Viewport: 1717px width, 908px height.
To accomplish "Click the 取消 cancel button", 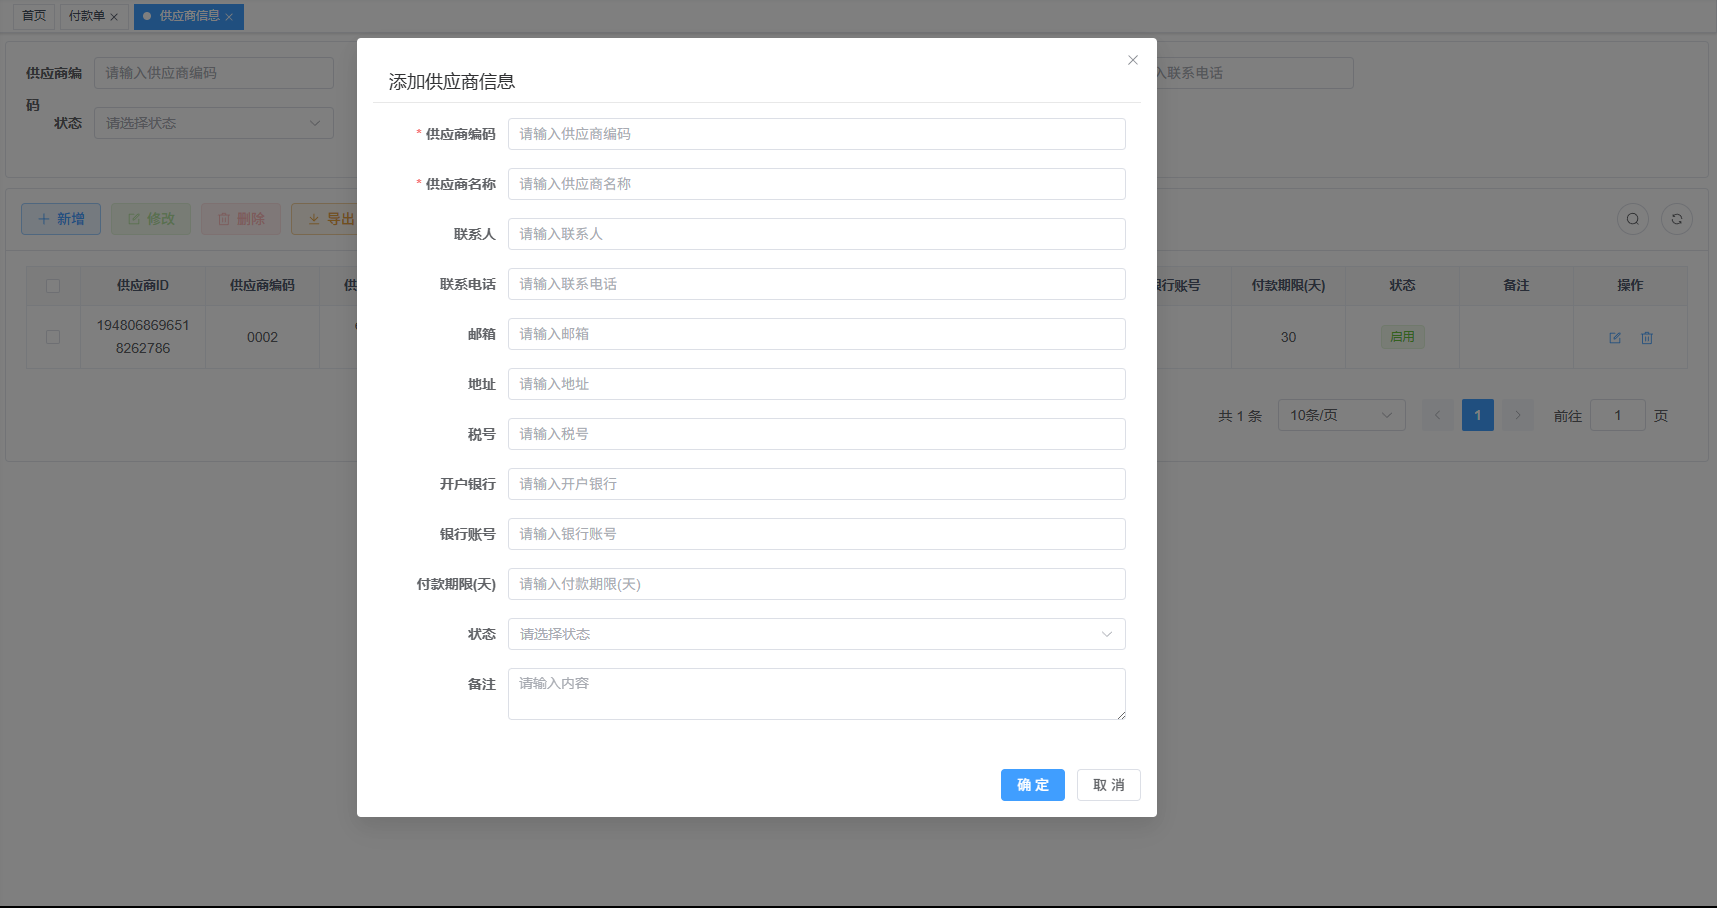I will coord(1108,785).
